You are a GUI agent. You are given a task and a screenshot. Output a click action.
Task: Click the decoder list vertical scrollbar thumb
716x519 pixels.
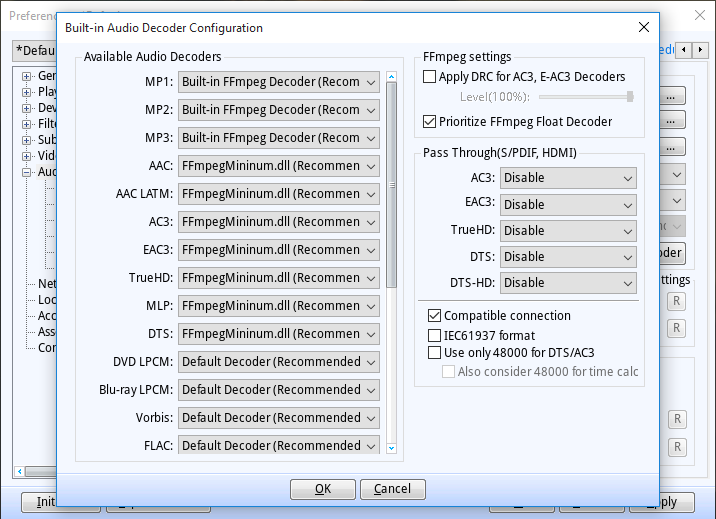[x=391, y=185]
